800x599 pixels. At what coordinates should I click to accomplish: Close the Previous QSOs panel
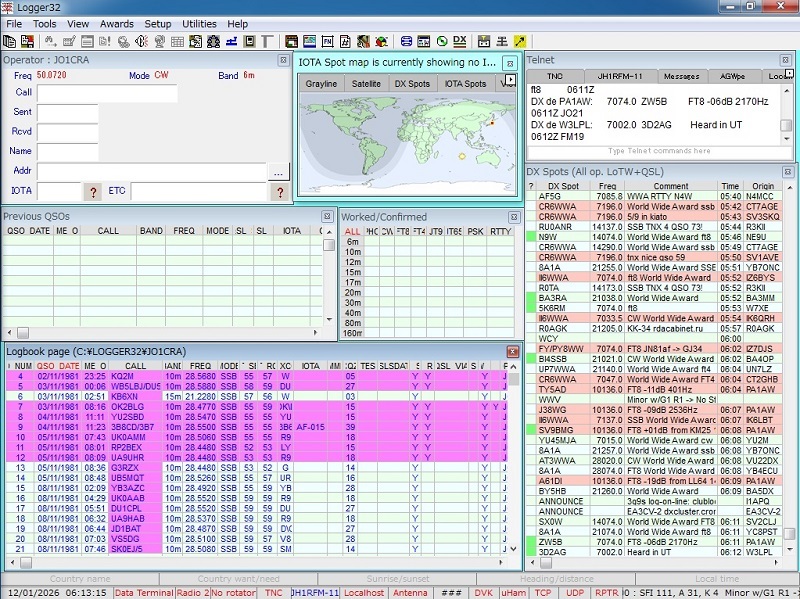click(327, 216)
